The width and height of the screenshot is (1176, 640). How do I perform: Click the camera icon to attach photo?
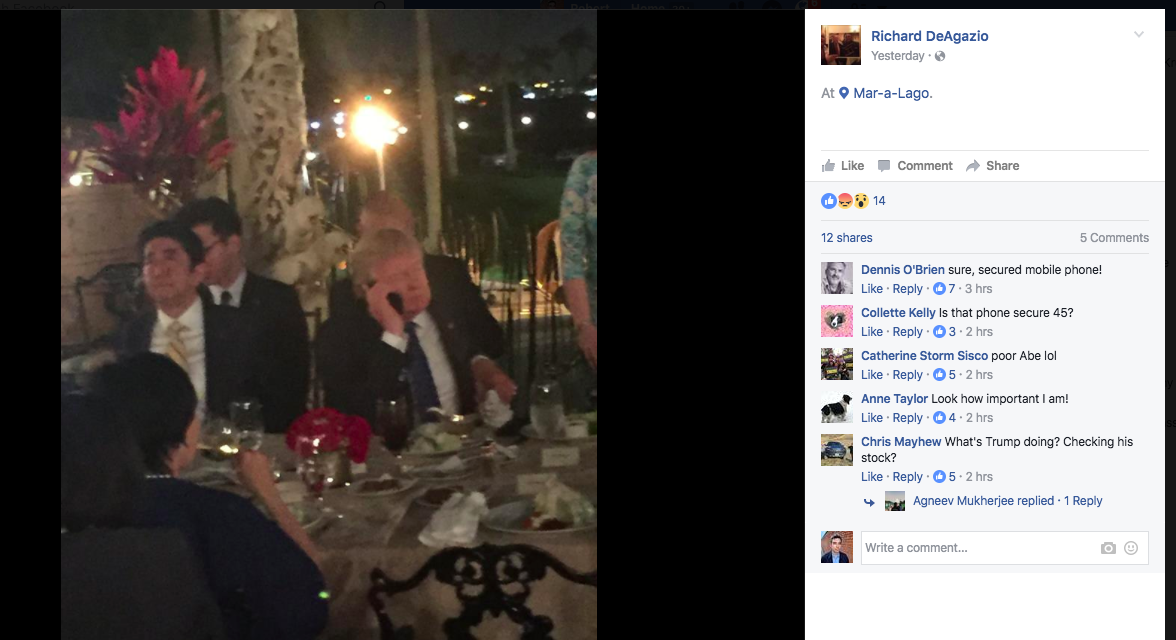pos(1108,548)
